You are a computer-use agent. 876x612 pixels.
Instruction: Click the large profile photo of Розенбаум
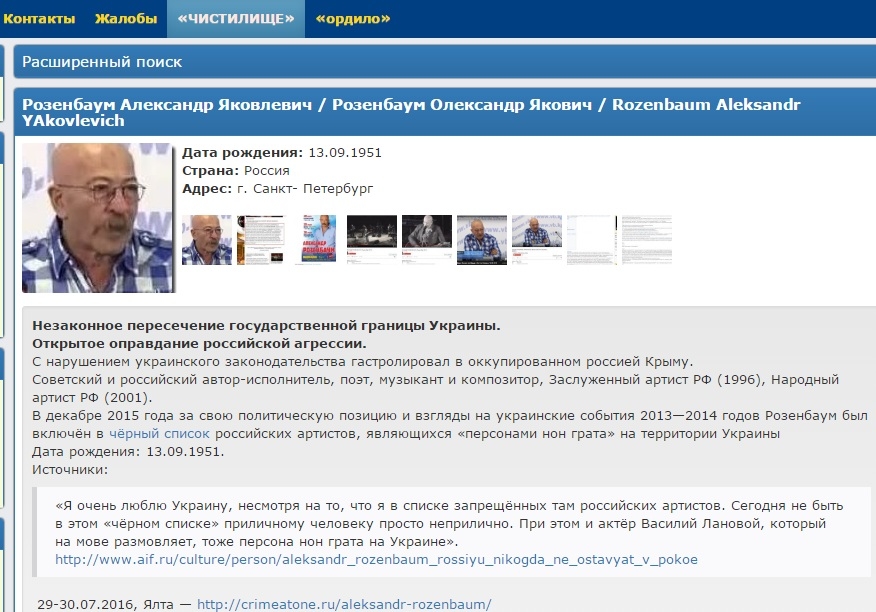point(97,217)
